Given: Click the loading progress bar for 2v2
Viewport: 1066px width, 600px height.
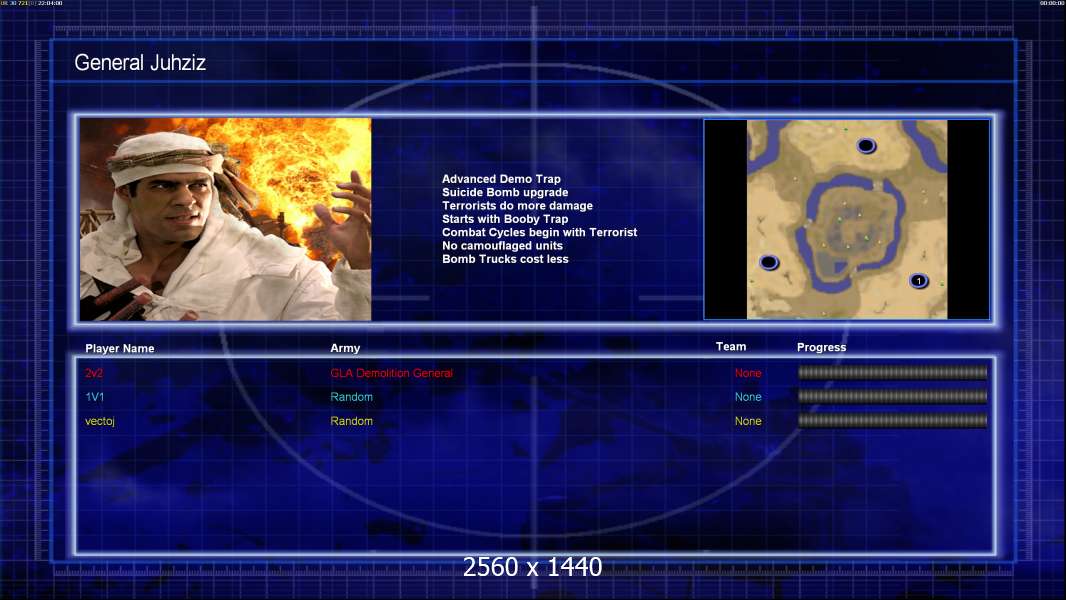Looking at the screenshot, I should point(893,372).
